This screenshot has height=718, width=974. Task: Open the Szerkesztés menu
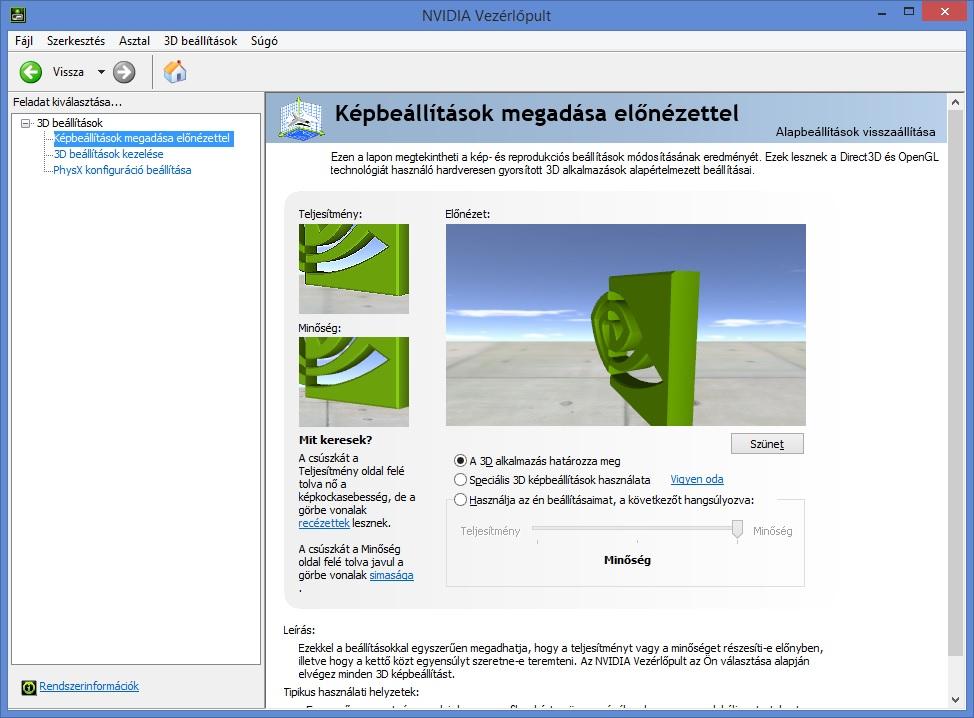pyautogui.click(x=76, y=41)
